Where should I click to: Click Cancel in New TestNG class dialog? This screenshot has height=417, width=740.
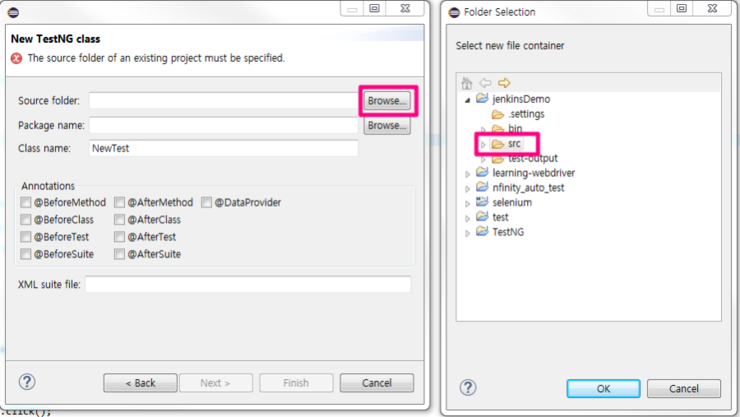pyautogui.click(x=377, y=383)
